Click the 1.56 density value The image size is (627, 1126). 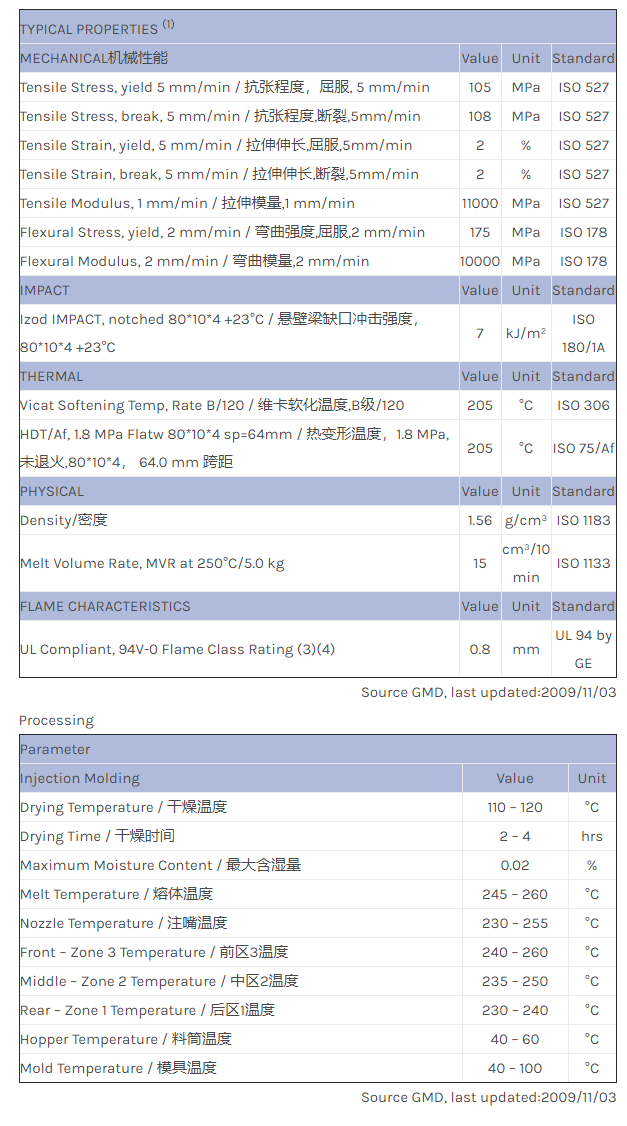(480, 520)
